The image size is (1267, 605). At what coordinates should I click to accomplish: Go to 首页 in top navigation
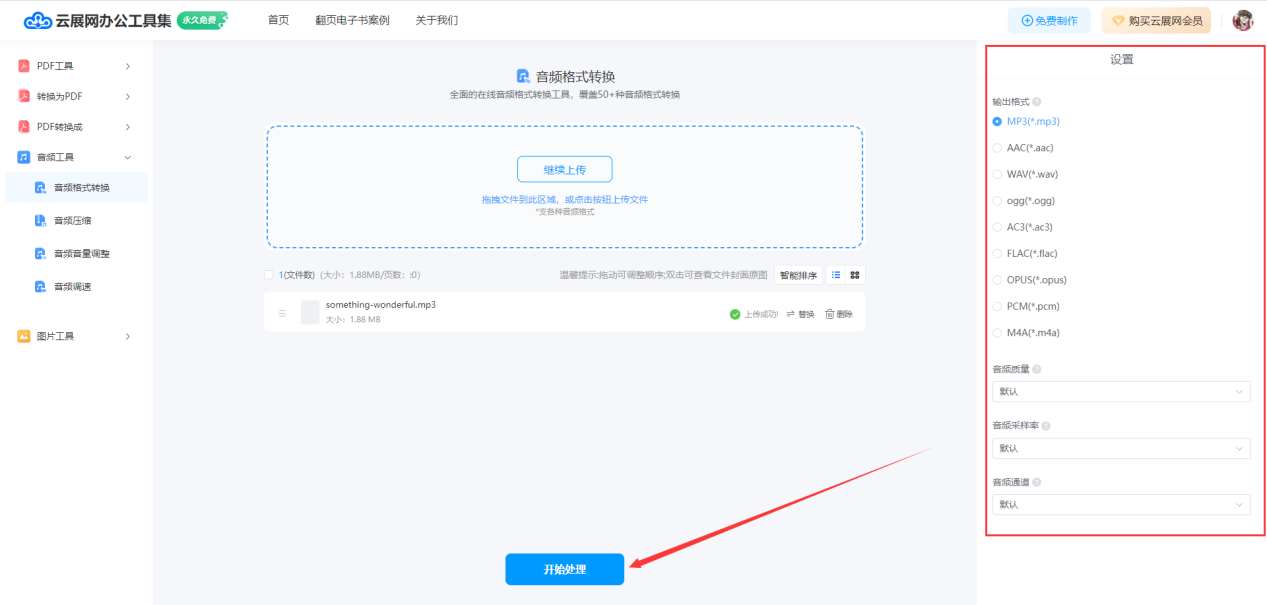click(x=278, y=20)
